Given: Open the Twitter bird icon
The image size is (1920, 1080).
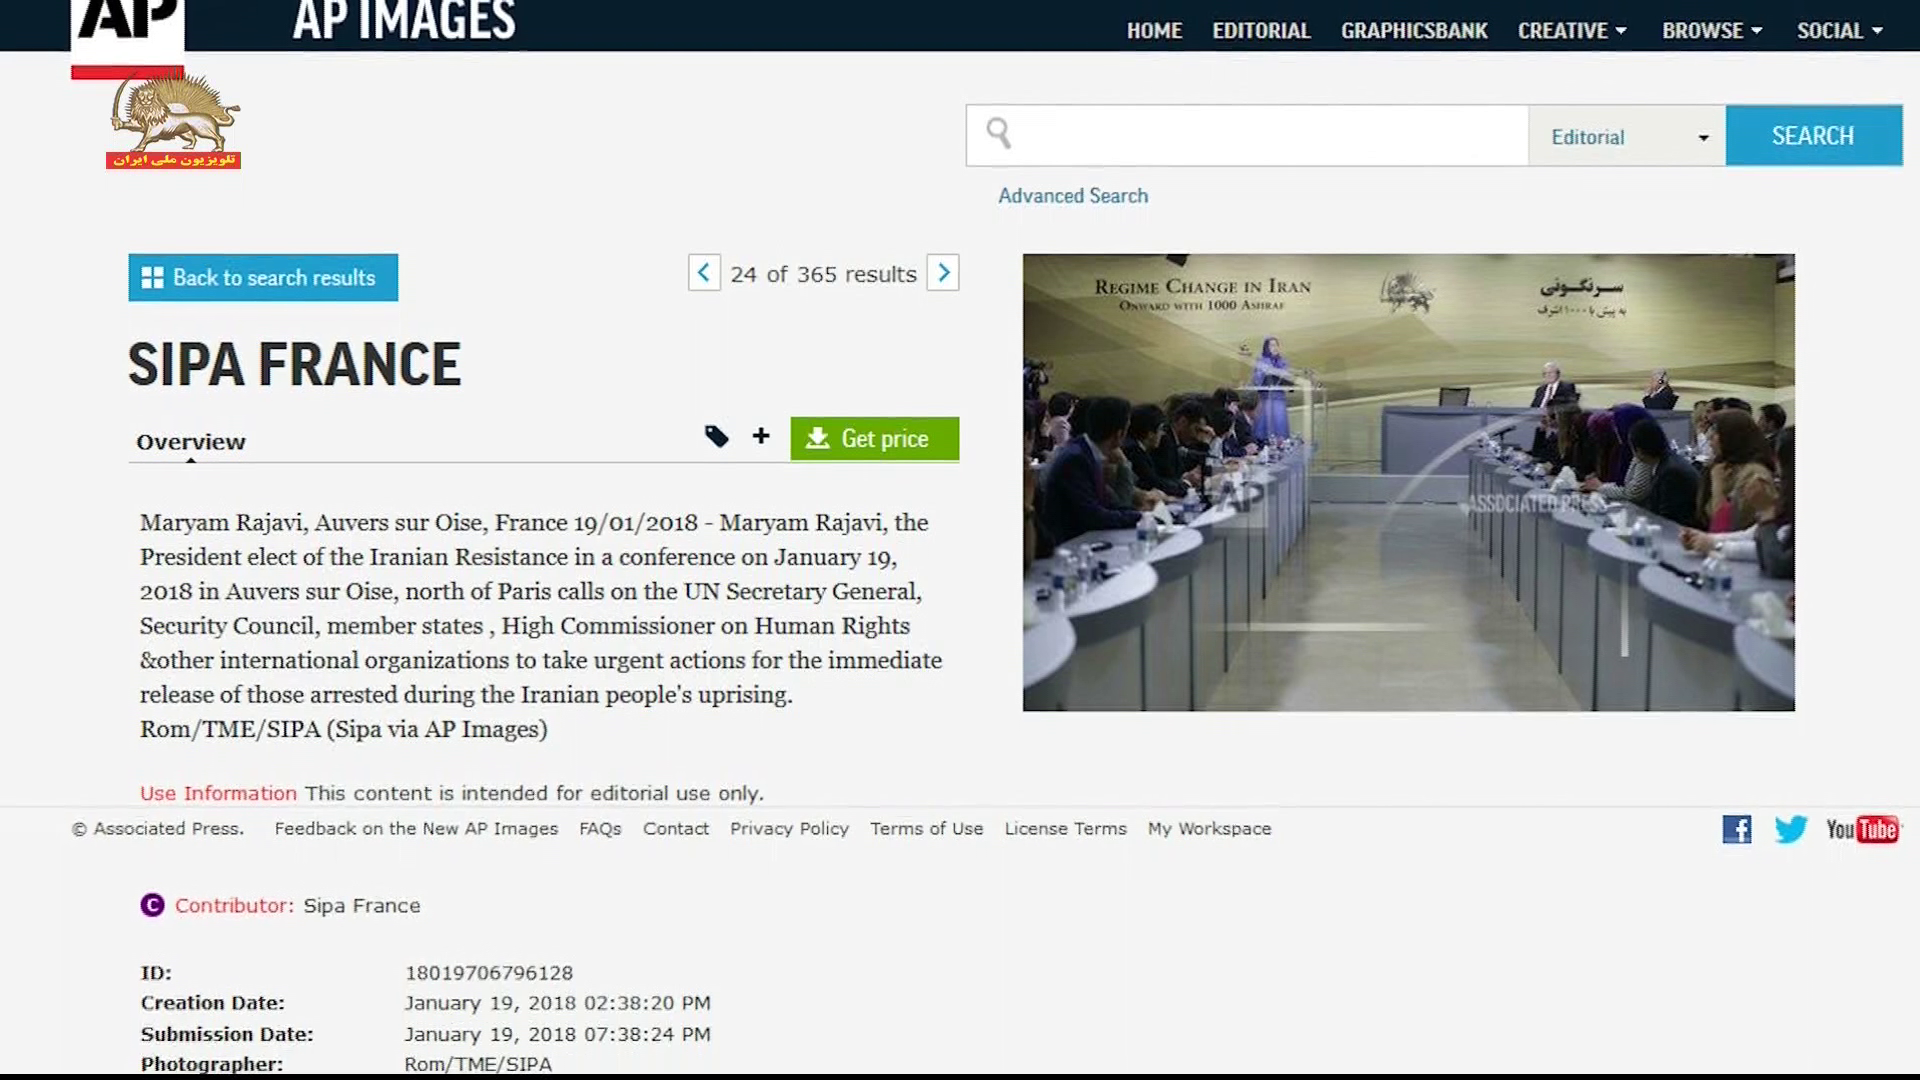Looking at the screenshot, I should [x=1791, y=829].
